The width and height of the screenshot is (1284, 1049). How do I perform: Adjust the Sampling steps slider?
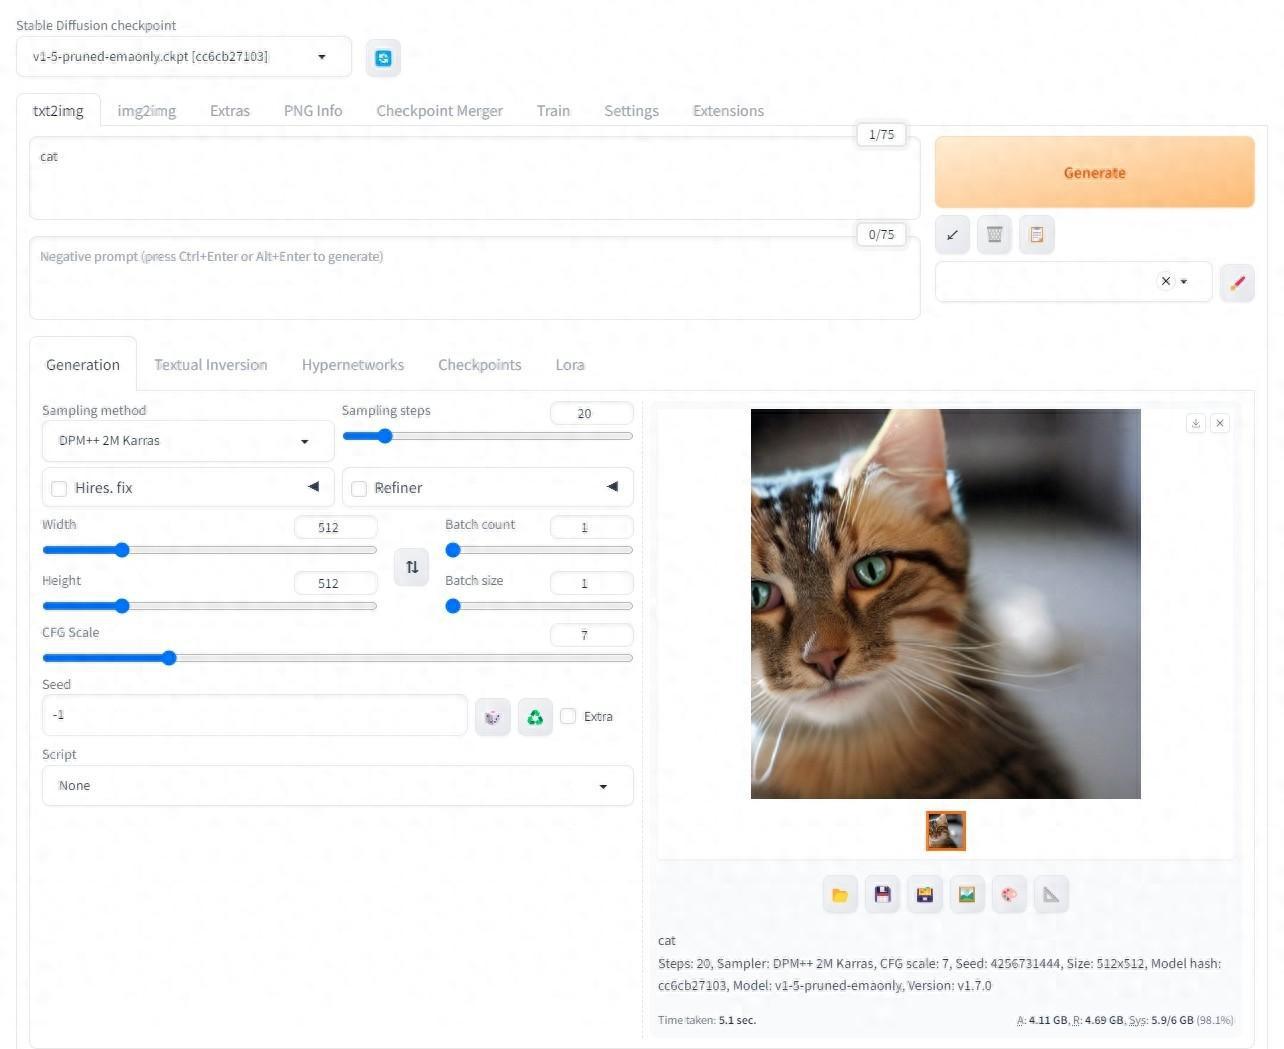coord(488,436)
